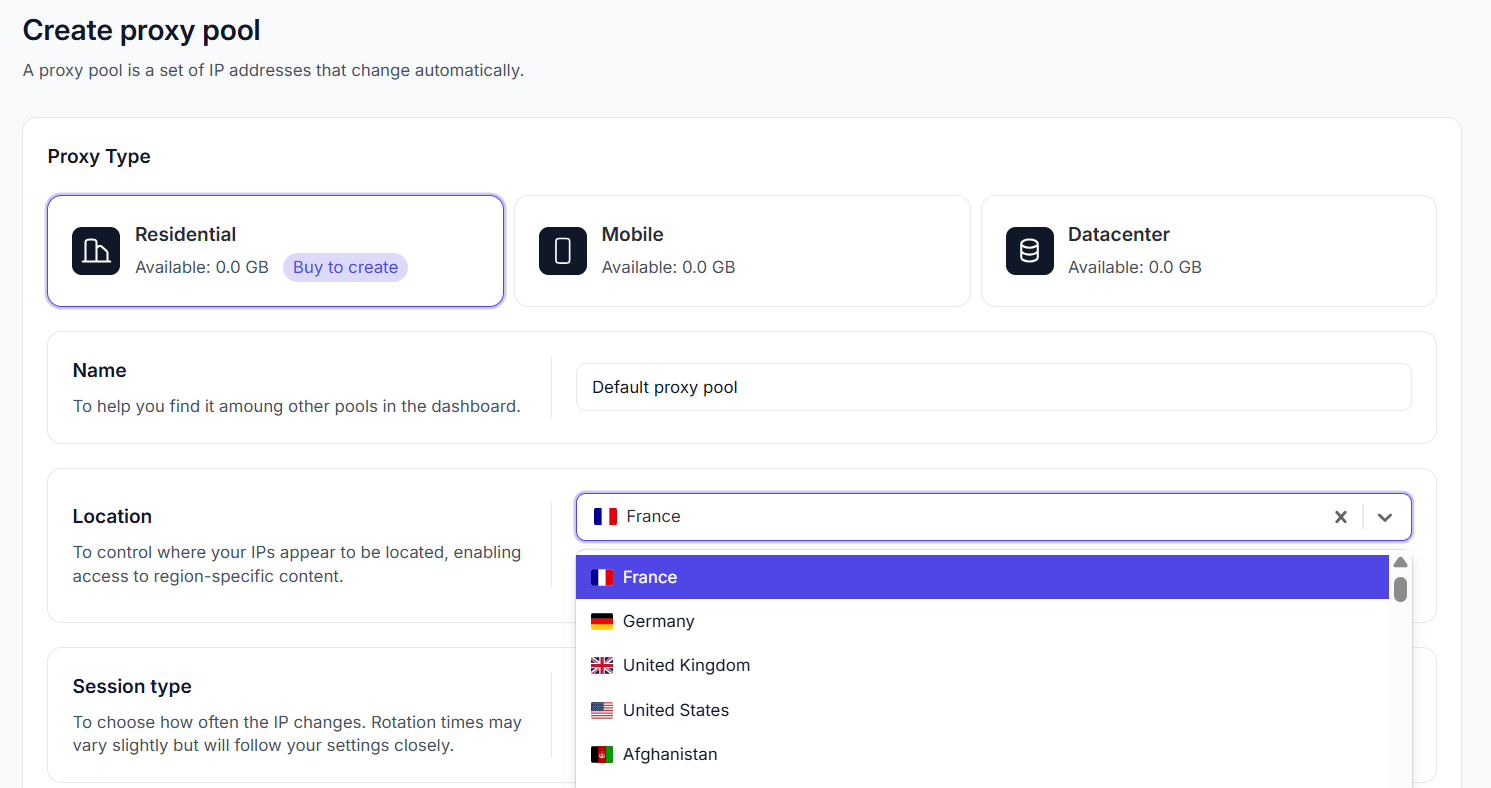
Task: Choose France from the dropdown list
Action: pos(983,577)
